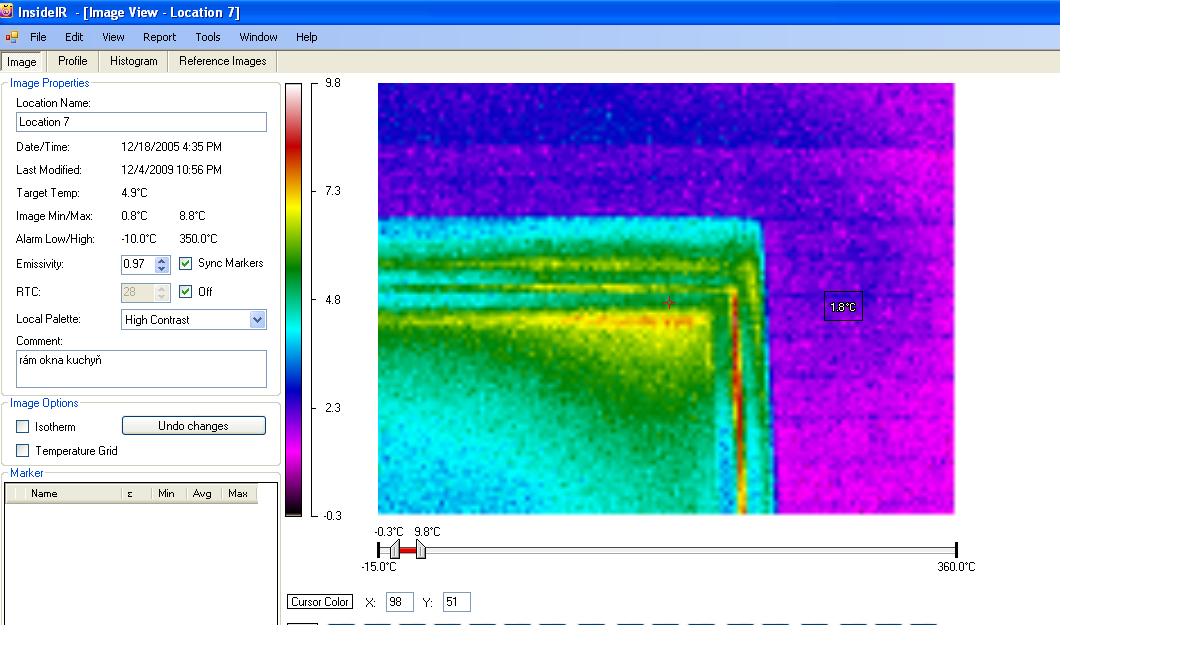The width and height of the screenshot is (1201, 645).
Task: Click the InsideIR application icon in title bar
Action: click(7, 13)
